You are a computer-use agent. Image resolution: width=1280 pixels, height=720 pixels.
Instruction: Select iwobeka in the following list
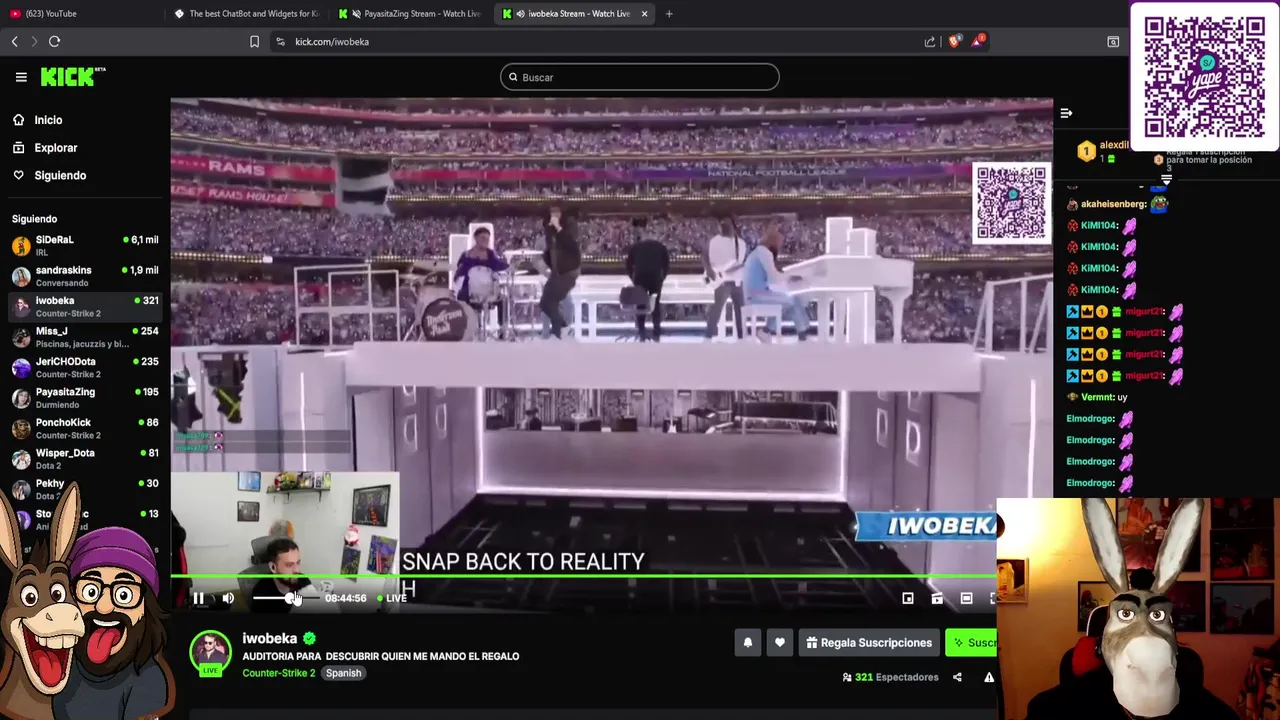(85, 306)
